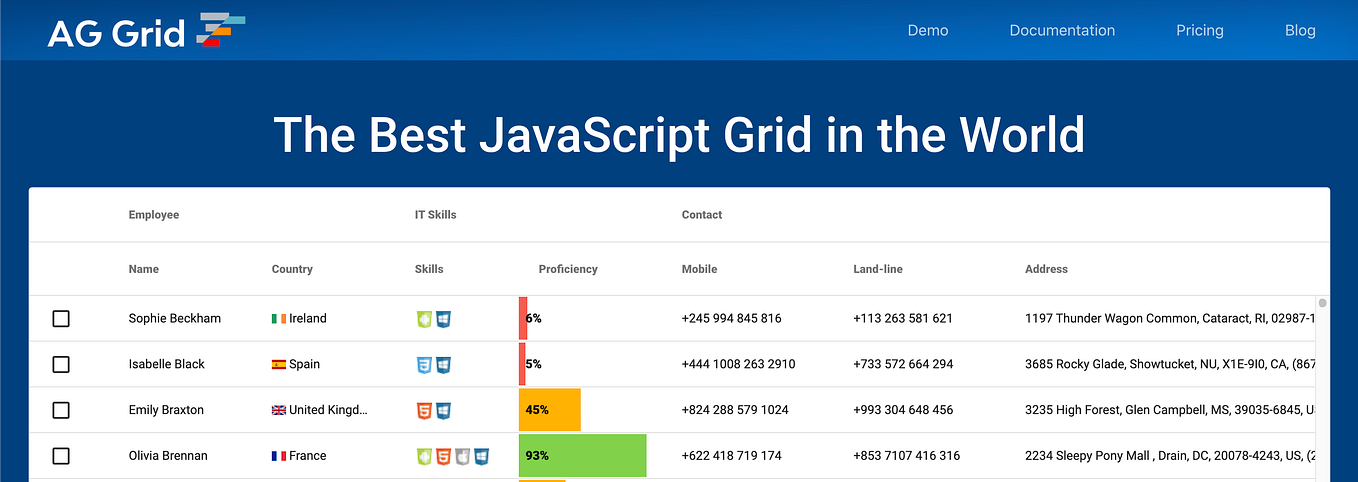Click mobile number +824 288 579 1024
Screen dimensions: 1358x482
(x=735, y=410)
